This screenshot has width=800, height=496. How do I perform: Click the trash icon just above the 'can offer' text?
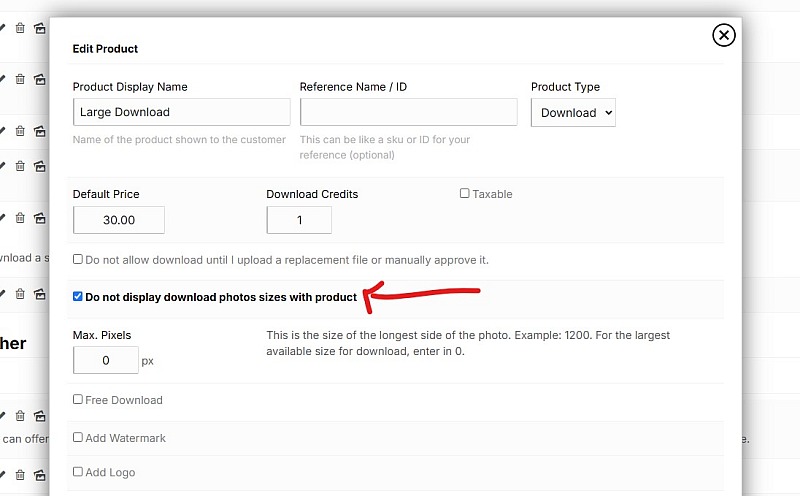pos(20,415)
